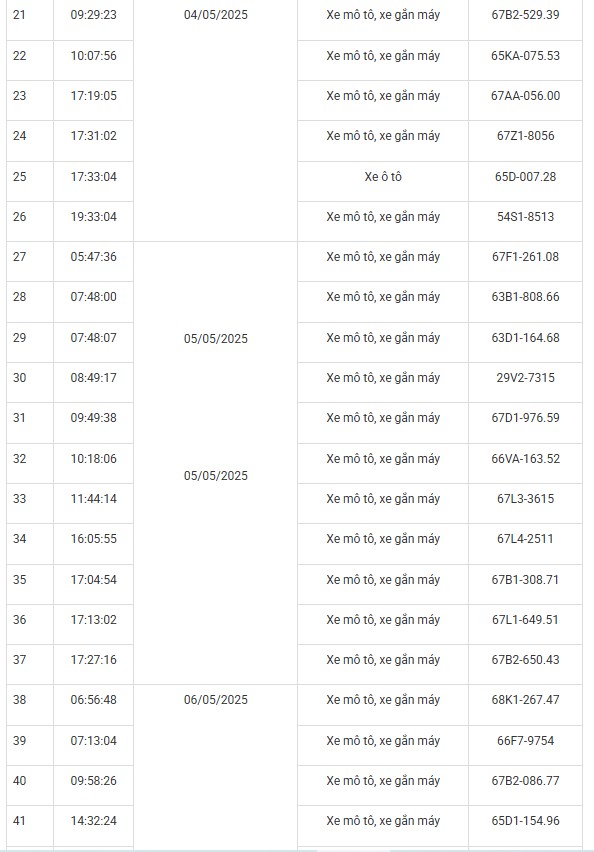The width and height of the screenshot is (594, 852).
Task: Click the 06/05/2025 date cell
Action: (216, 700)
